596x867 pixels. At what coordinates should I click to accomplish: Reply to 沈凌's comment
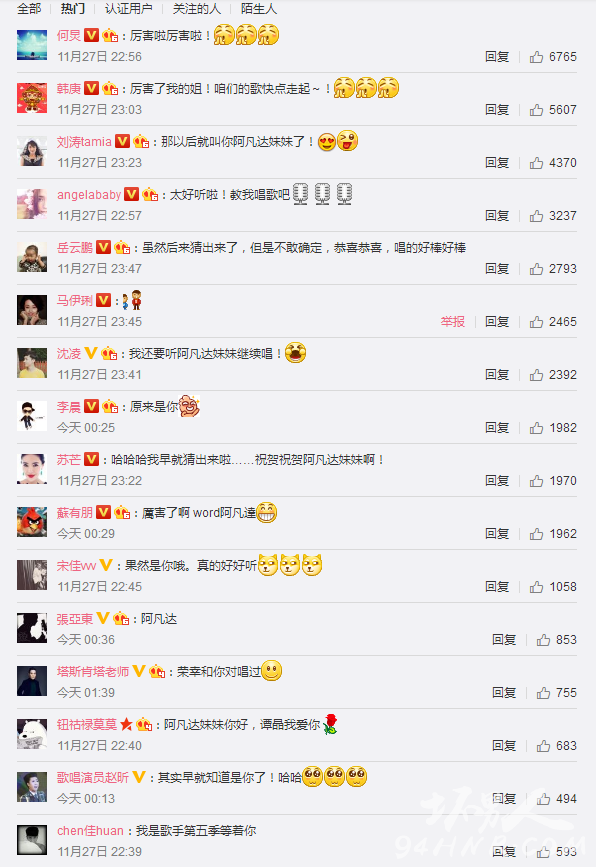tap(496, 375)
